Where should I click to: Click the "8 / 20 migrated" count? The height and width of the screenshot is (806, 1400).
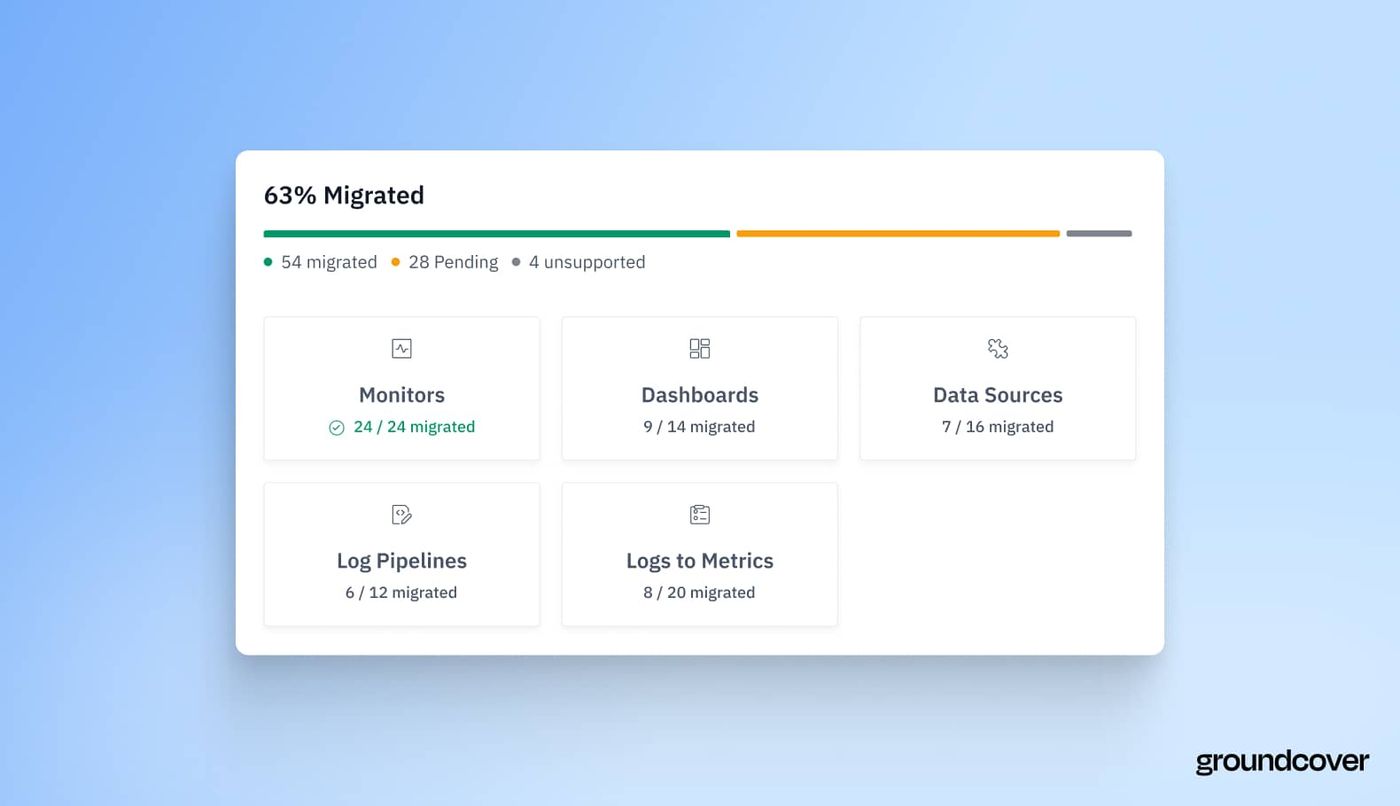tap(700, 593)
